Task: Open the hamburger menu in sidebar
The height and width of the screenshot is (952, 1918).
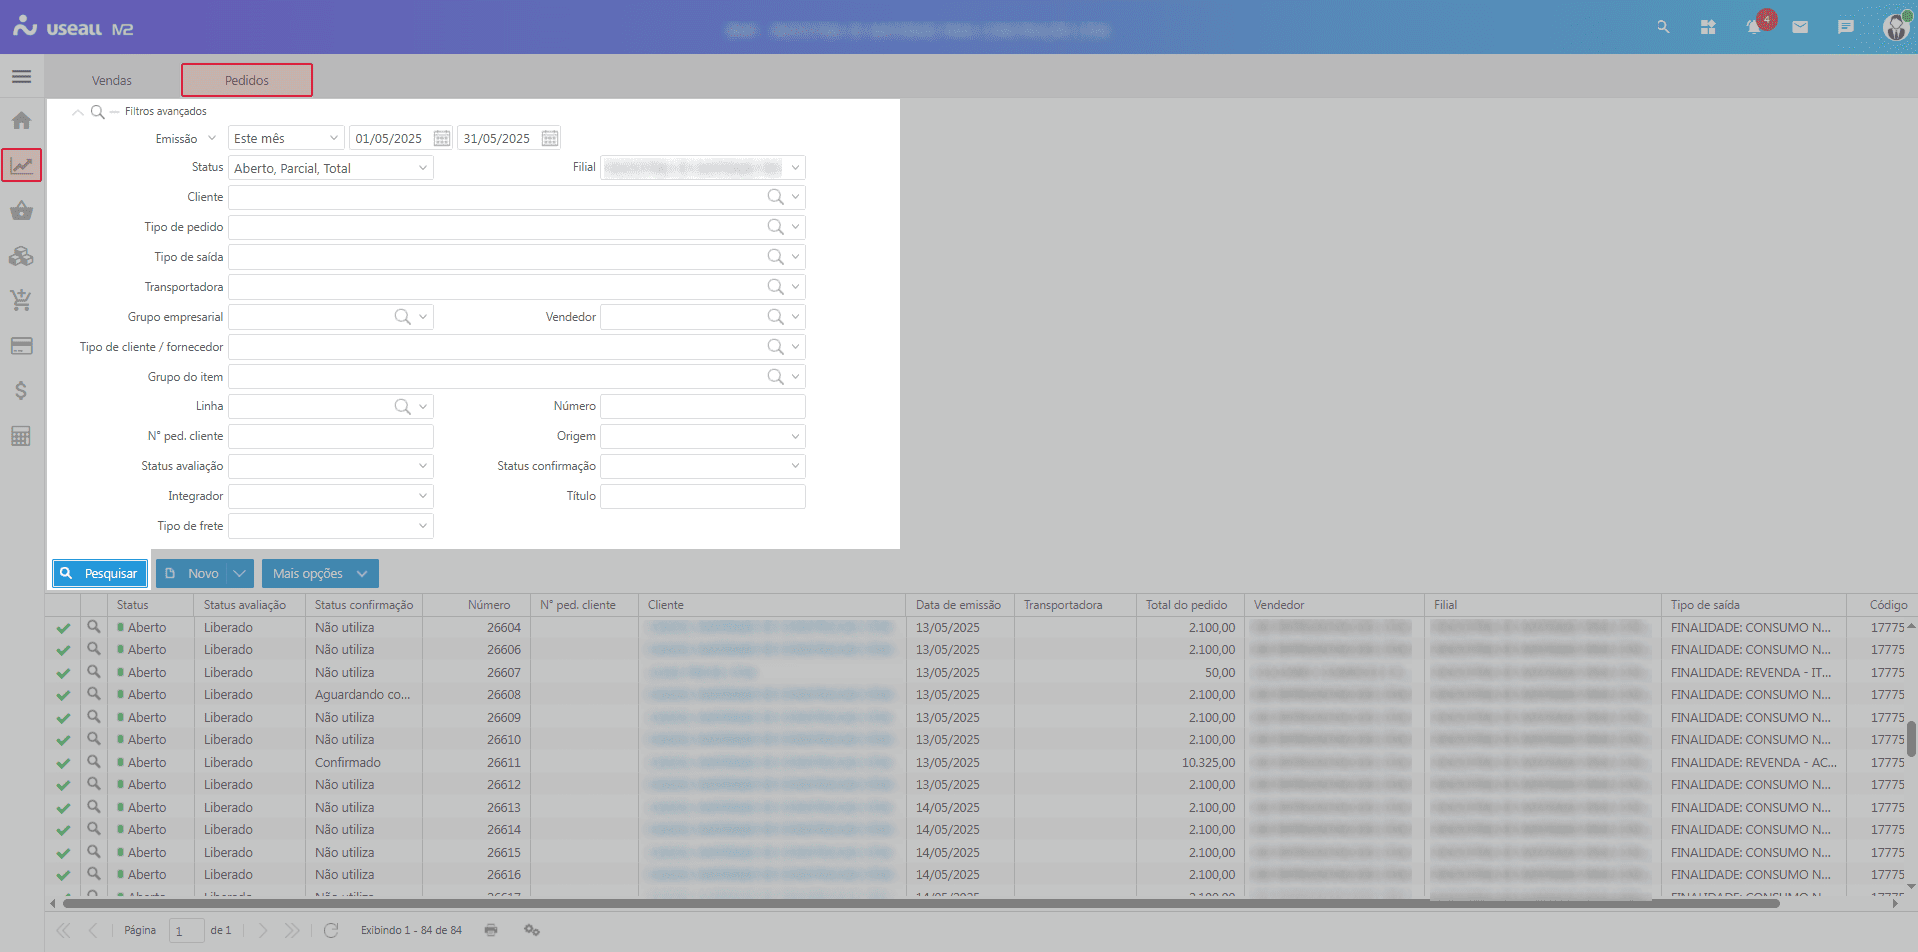Action: (21, 77)
